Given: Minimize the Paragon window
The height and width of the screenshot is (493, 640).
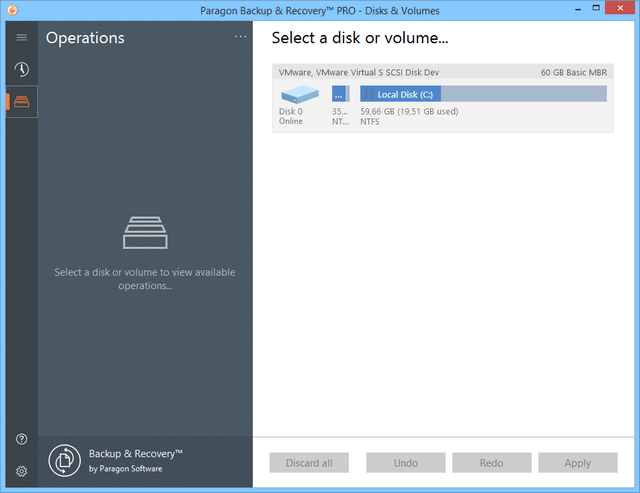Looking at the screenshot, I should point(578,9).
